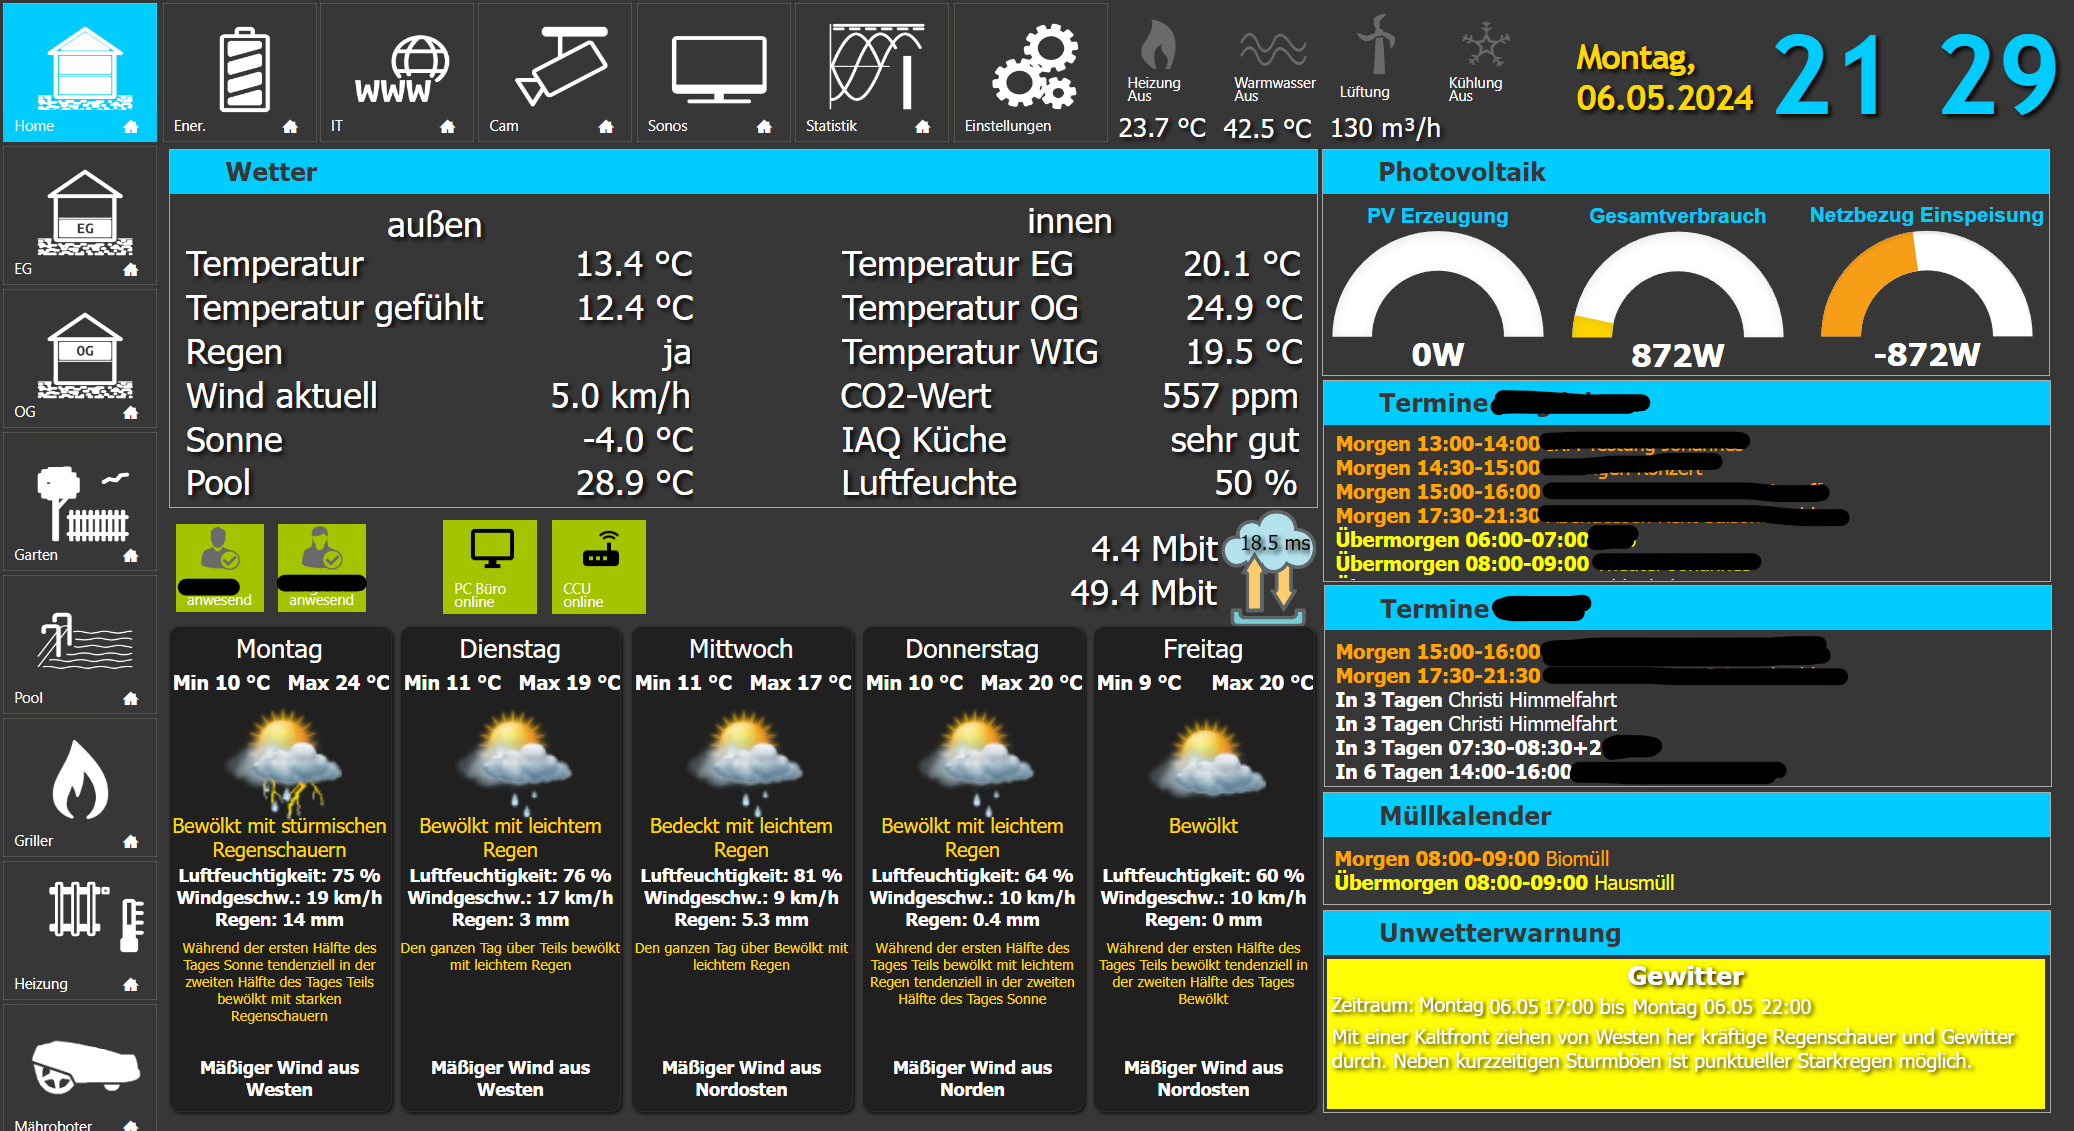Select the Unwetterwarnung panel header
This screenshot has height=1131, width=2074.
coord(1686,933)
